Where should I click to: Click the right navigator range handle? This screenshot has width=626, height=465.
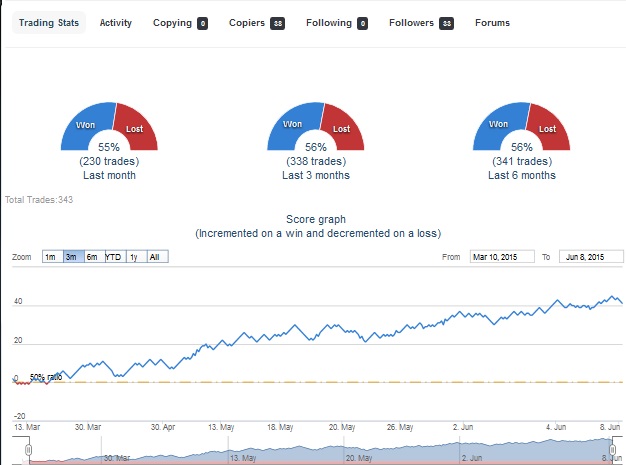click(x=612, y=451)
